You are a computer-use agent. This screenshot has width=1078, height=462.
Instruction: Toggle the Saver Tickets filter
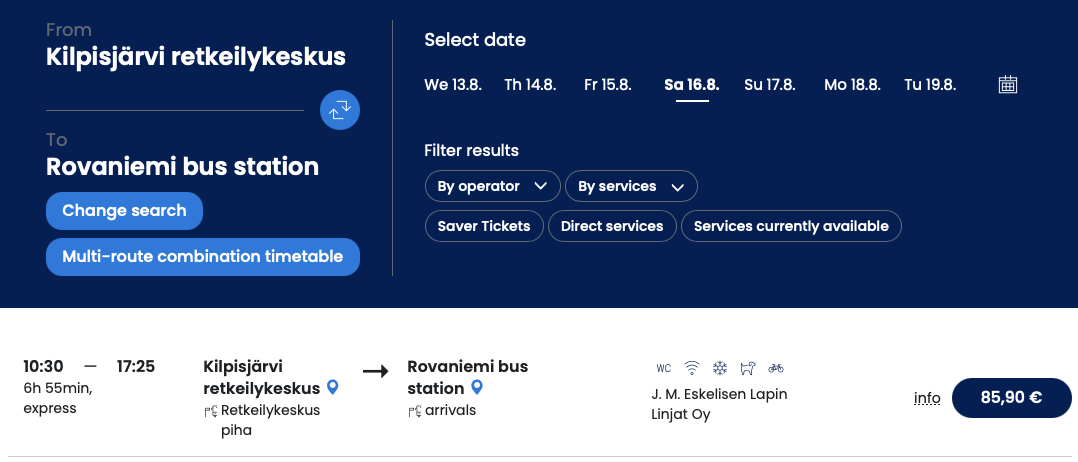tap(484, 226)
